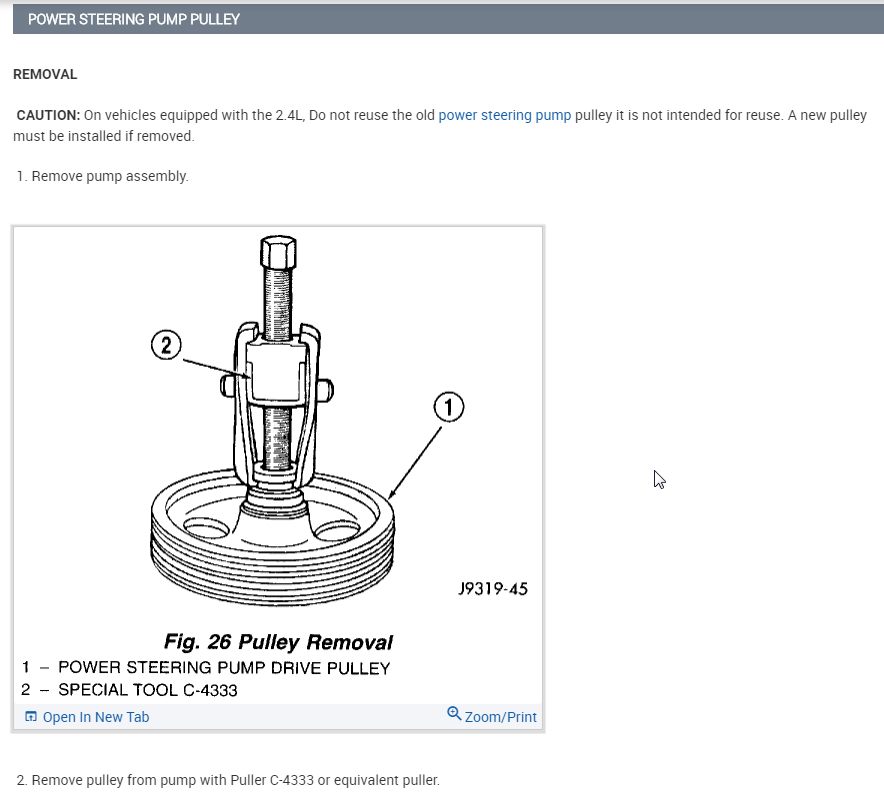Click legend entry 'POWER STEERING PUMP DRIVE PULLEY'

pyautogui.click(x=224, y=667)
